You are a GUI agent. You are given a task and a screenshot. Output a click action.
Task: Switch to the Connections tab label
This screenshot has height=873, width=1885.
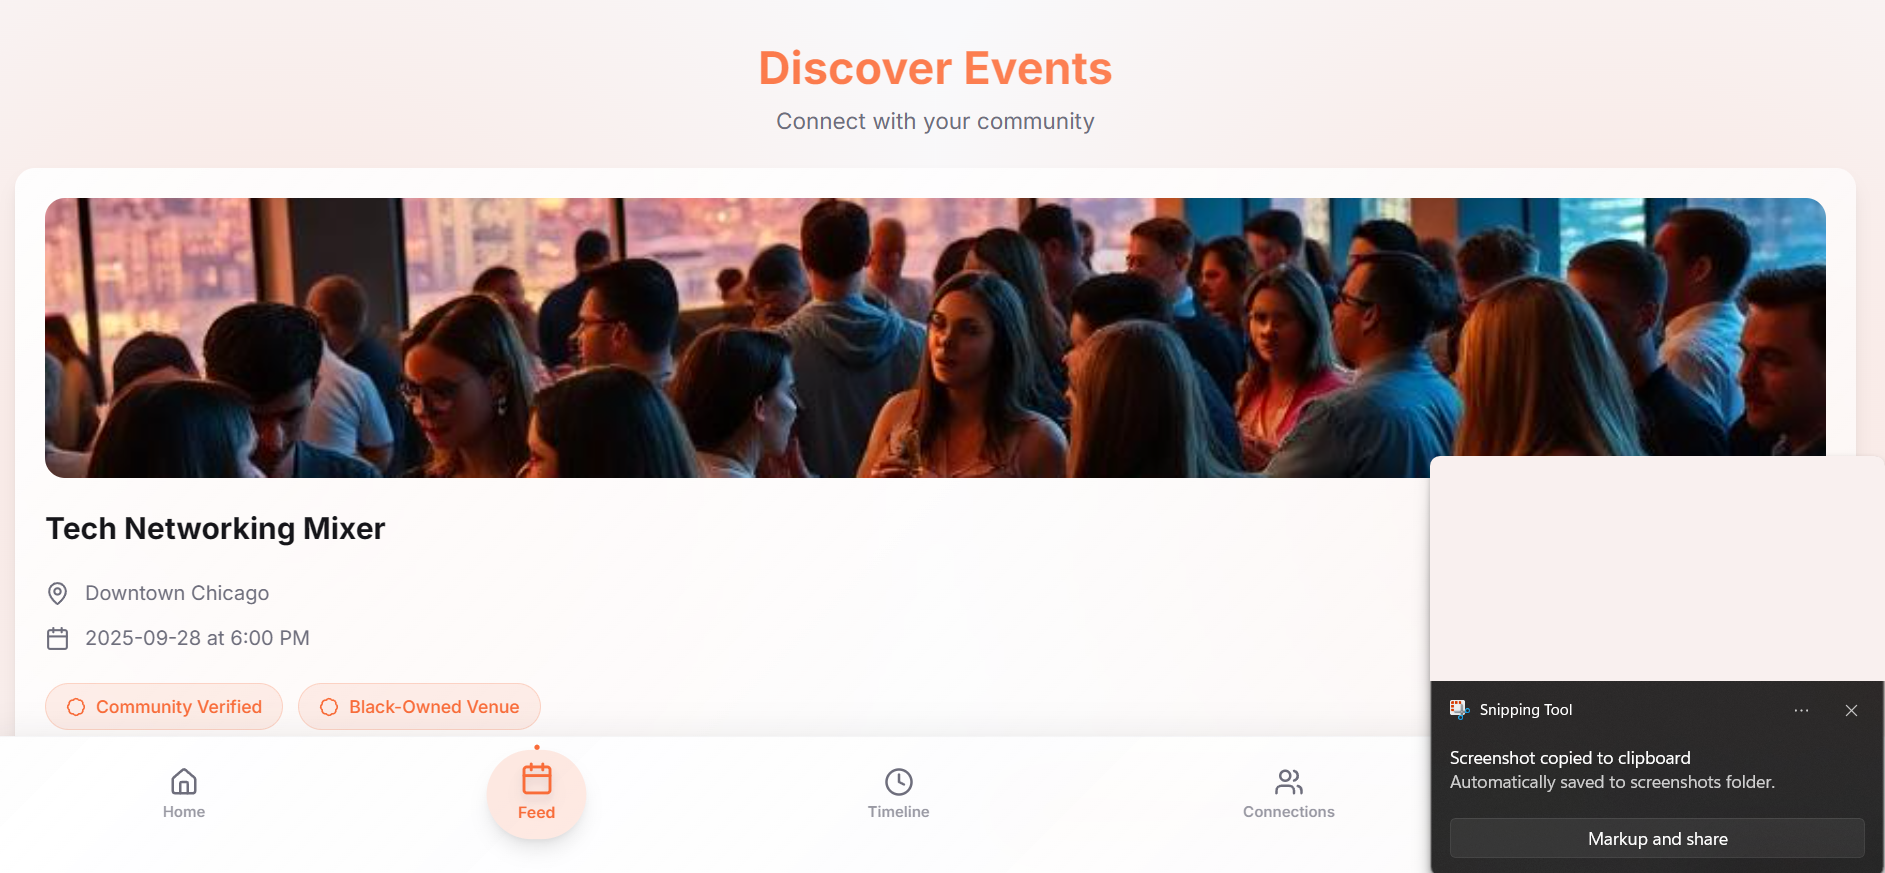[1289, 812]
